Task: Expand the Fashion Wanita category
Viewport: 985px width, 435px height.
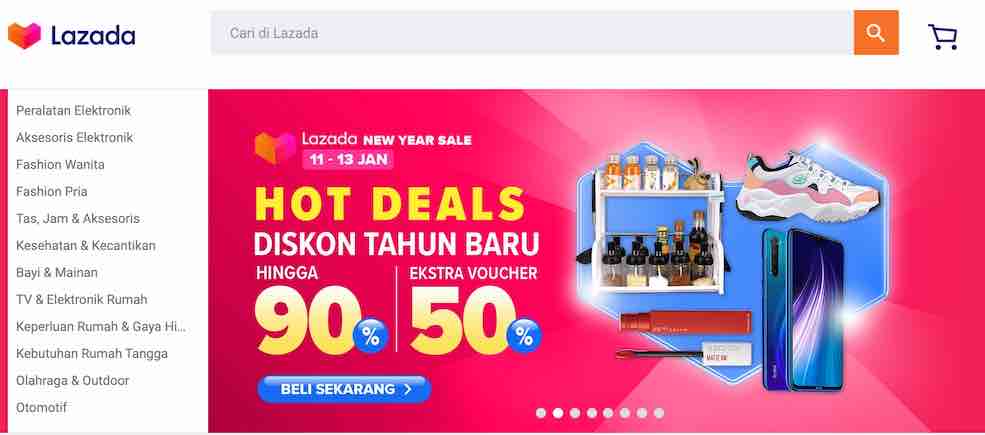Action: point(60,165)
